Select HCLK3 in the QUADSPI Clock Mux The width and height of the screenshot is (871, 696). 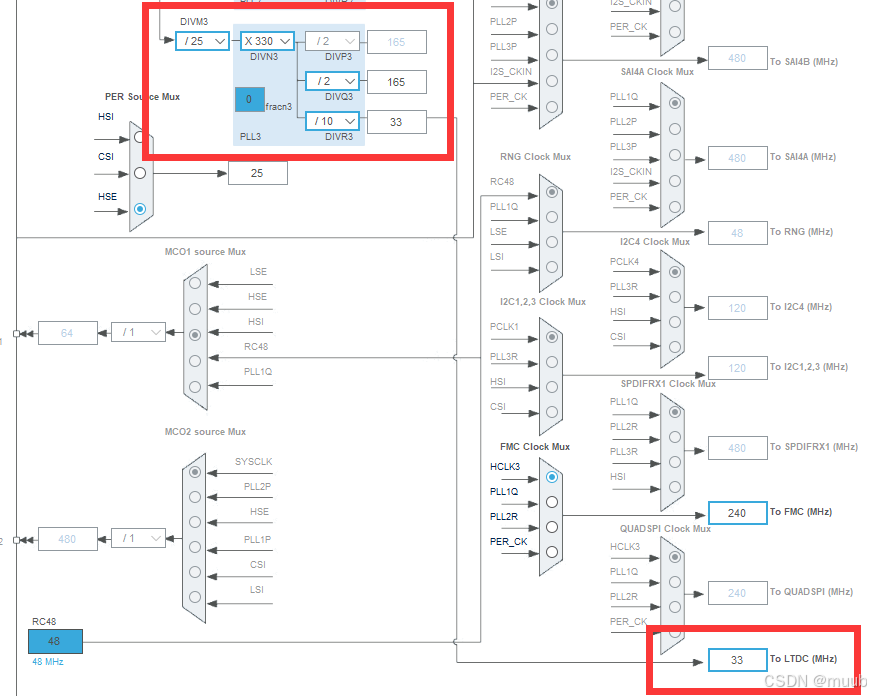(x=675, y=557)
